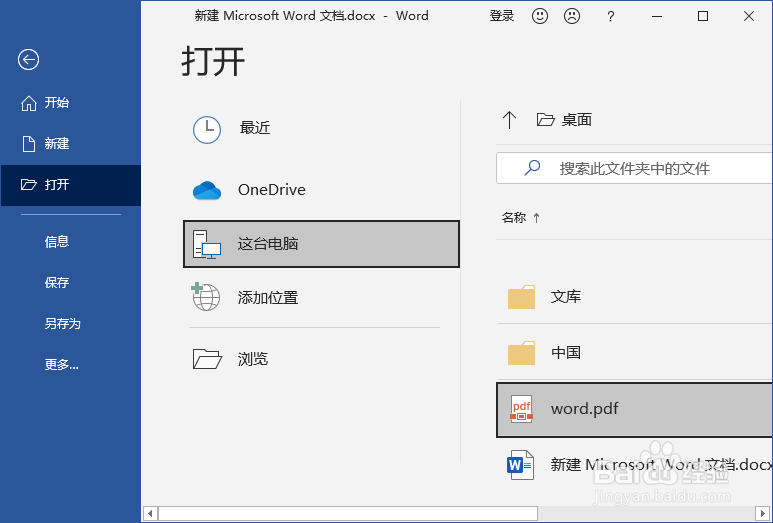This screenshot has width=773, height=523.
Task: Open the Browse folder icon
Action: click(x=206, y=358)
